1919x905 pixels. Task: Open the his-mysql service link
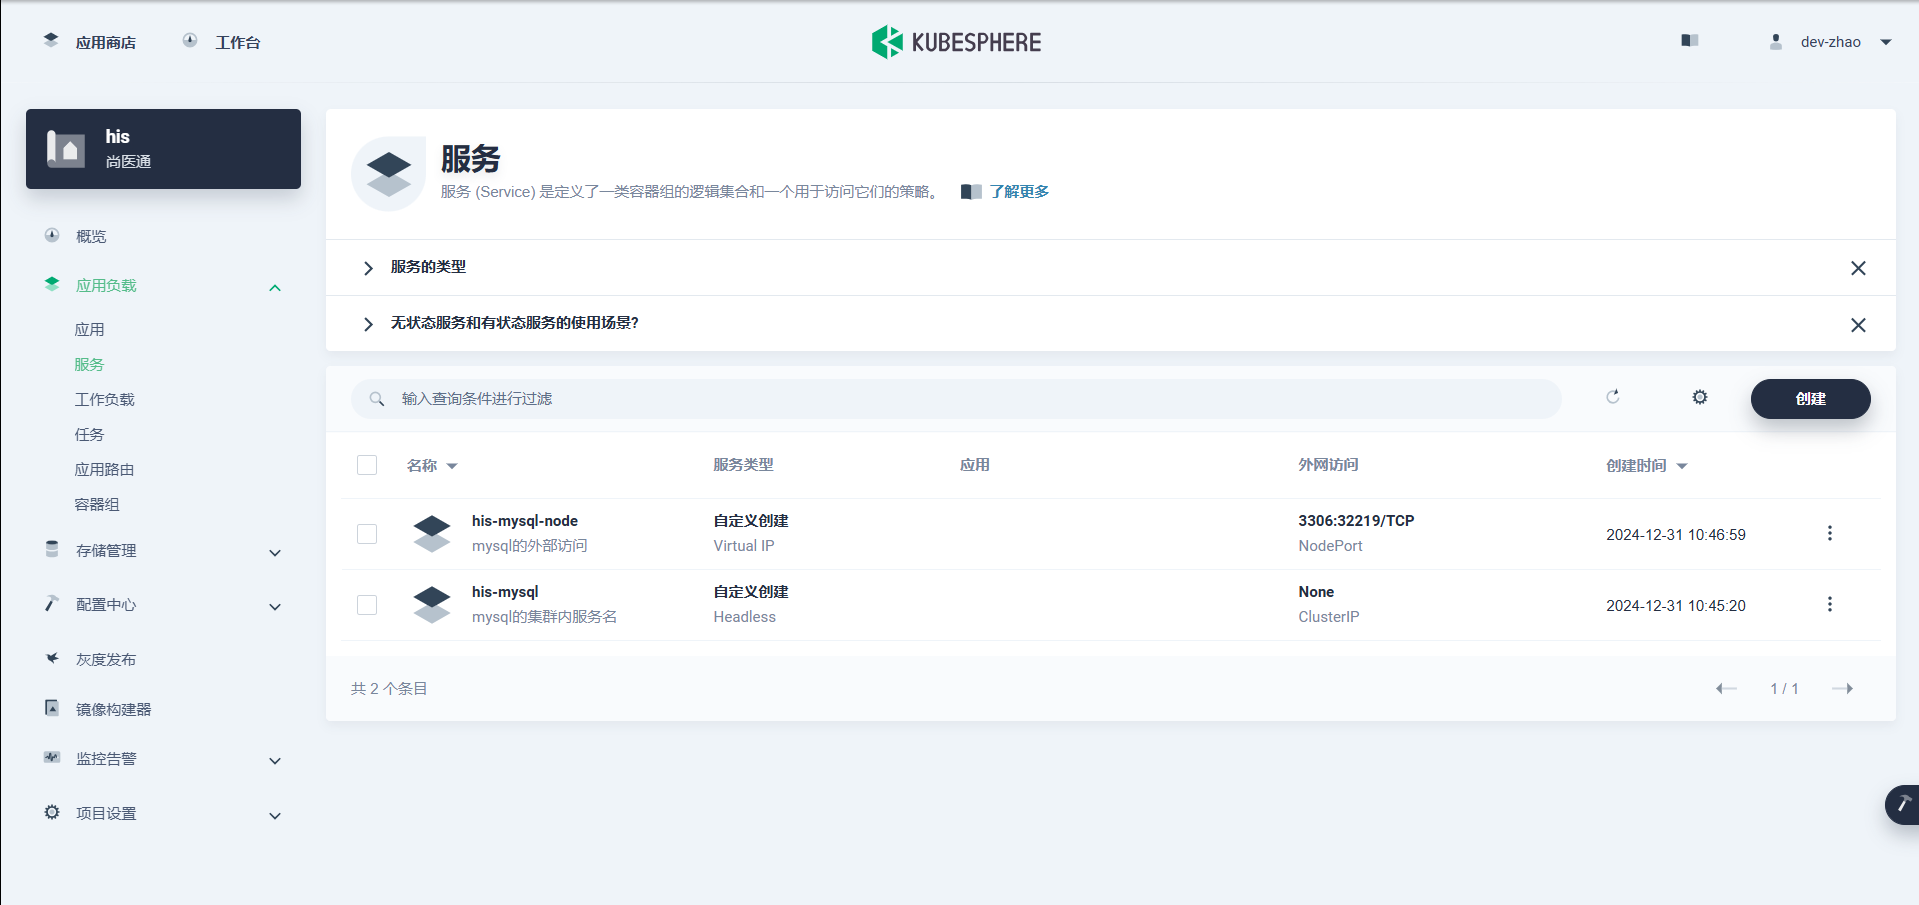tap(505, 592)
